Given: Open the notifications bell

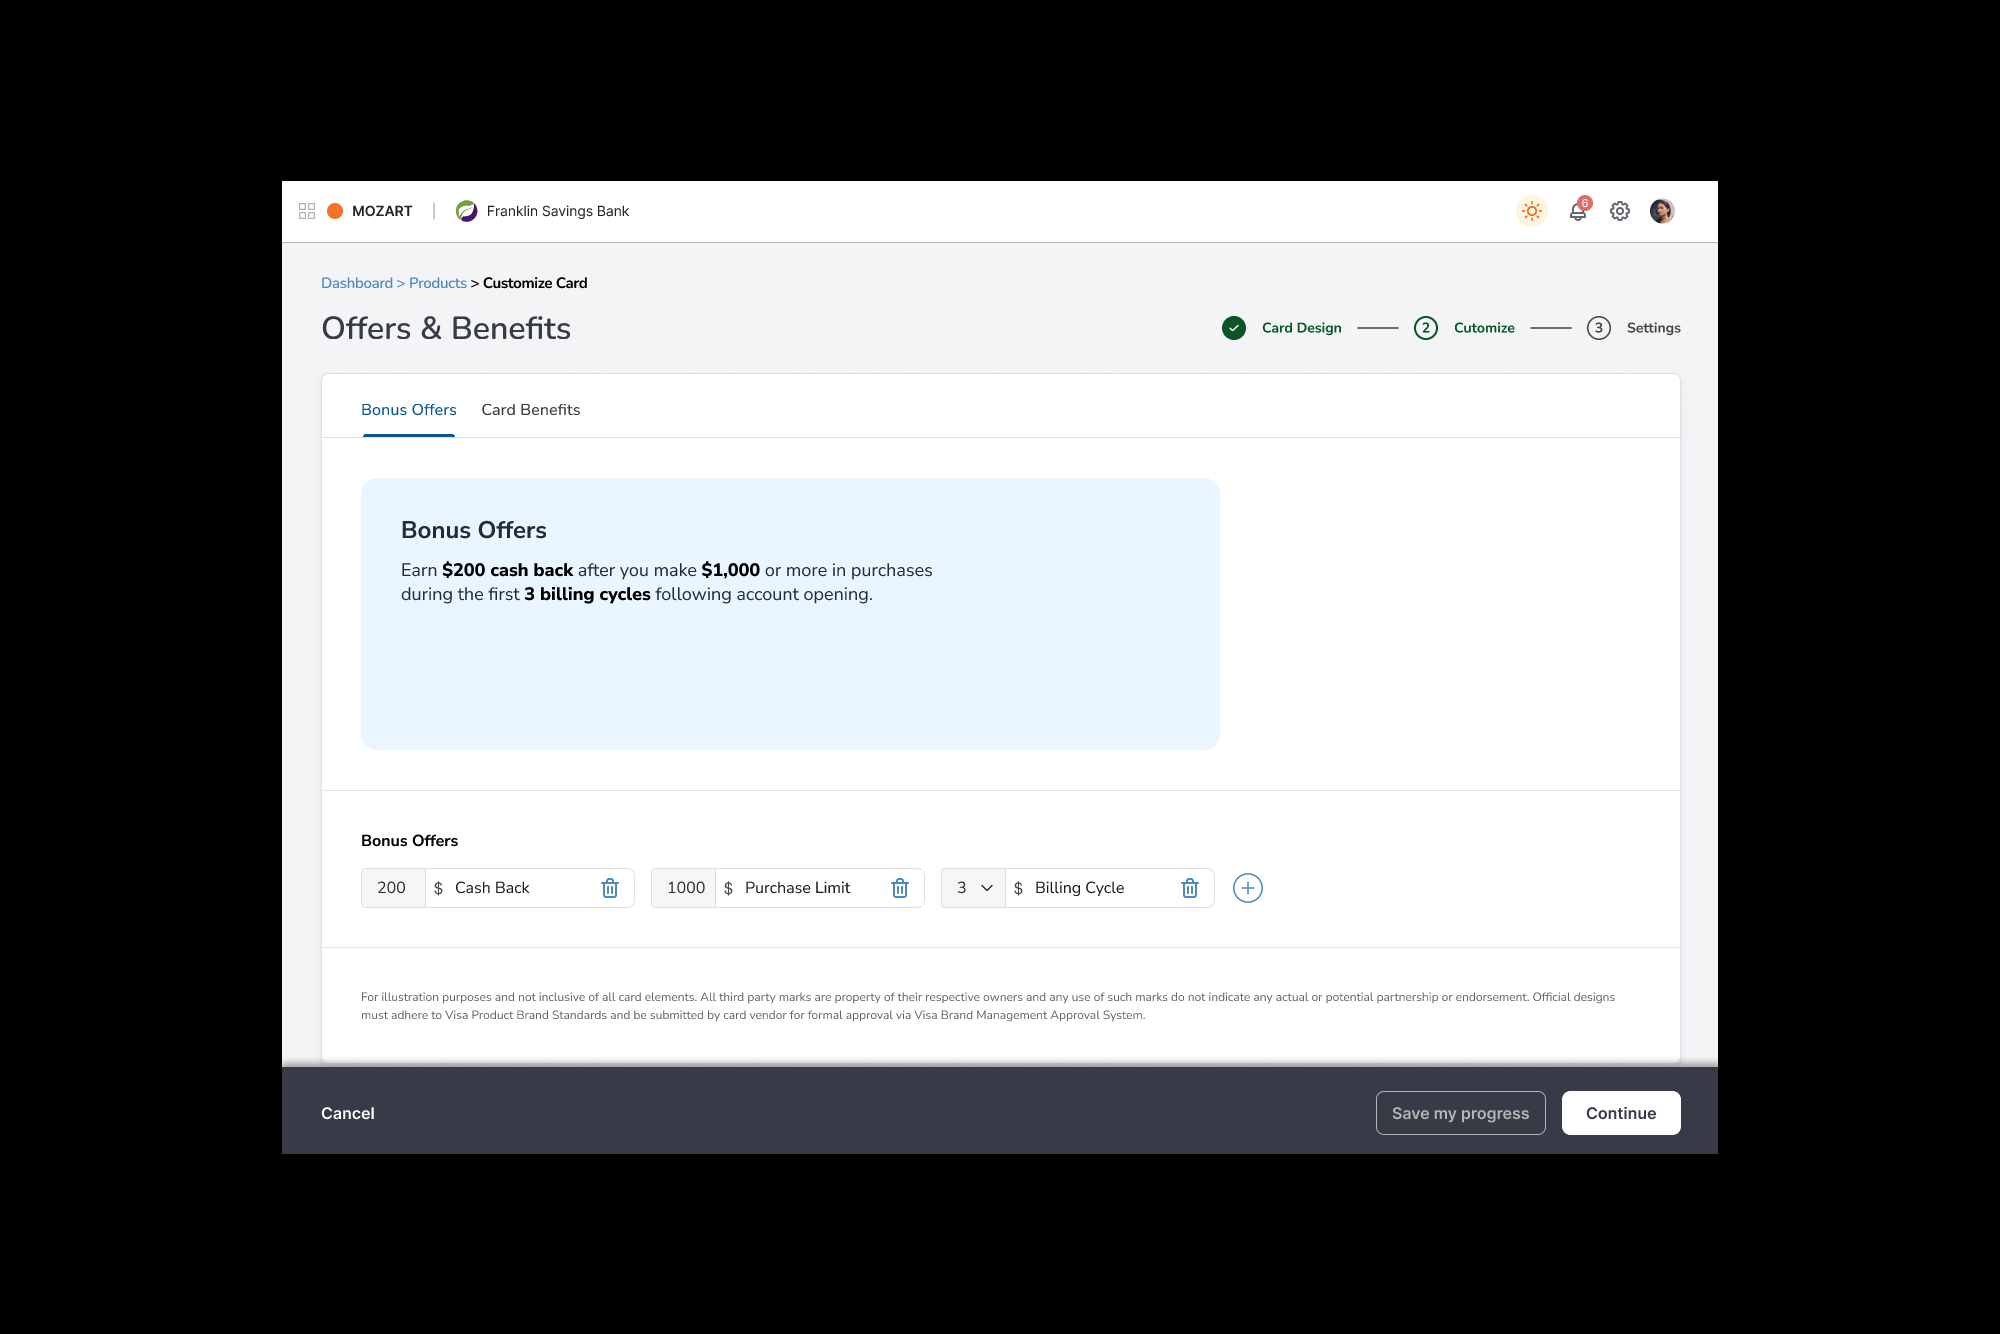Looking at the screenshot, I should point(1578,211).
